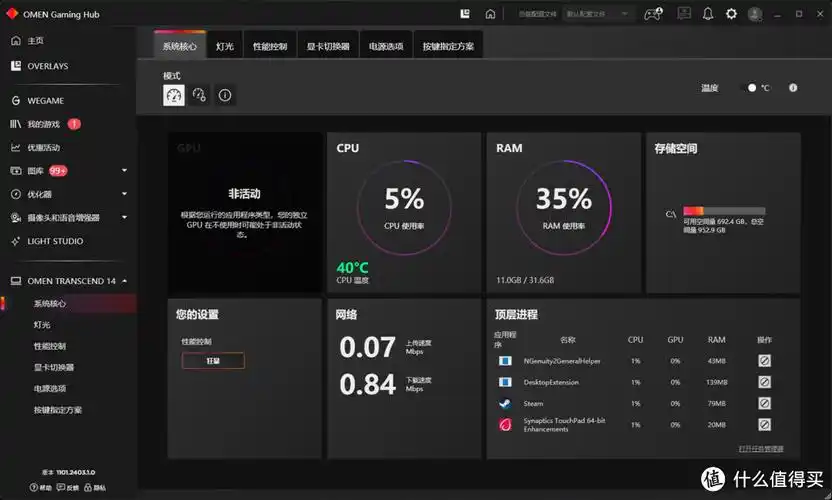
Task: Click the 11.0GB / 31.6GB RAM value
Action: coord(525,280)
